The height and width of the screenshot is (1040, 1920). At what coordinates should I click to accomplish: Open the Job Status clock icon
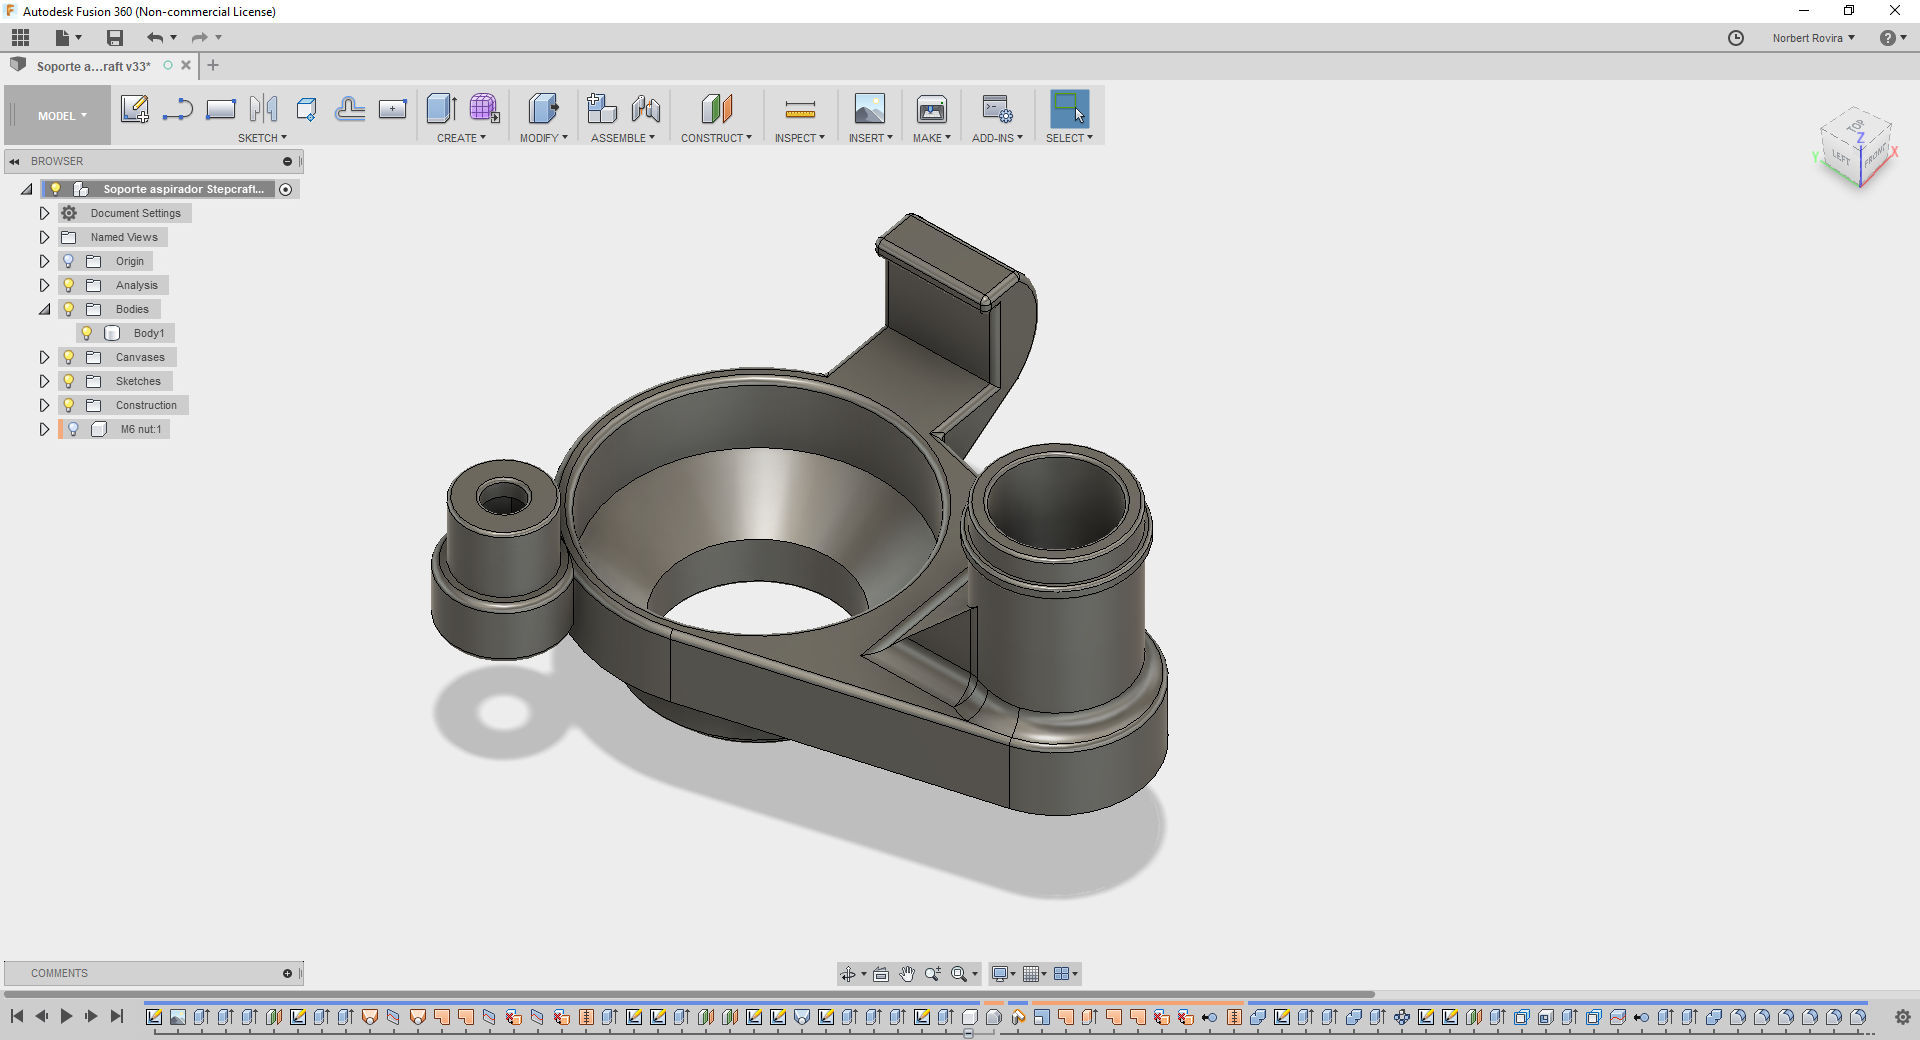(x=1736, y=38)
